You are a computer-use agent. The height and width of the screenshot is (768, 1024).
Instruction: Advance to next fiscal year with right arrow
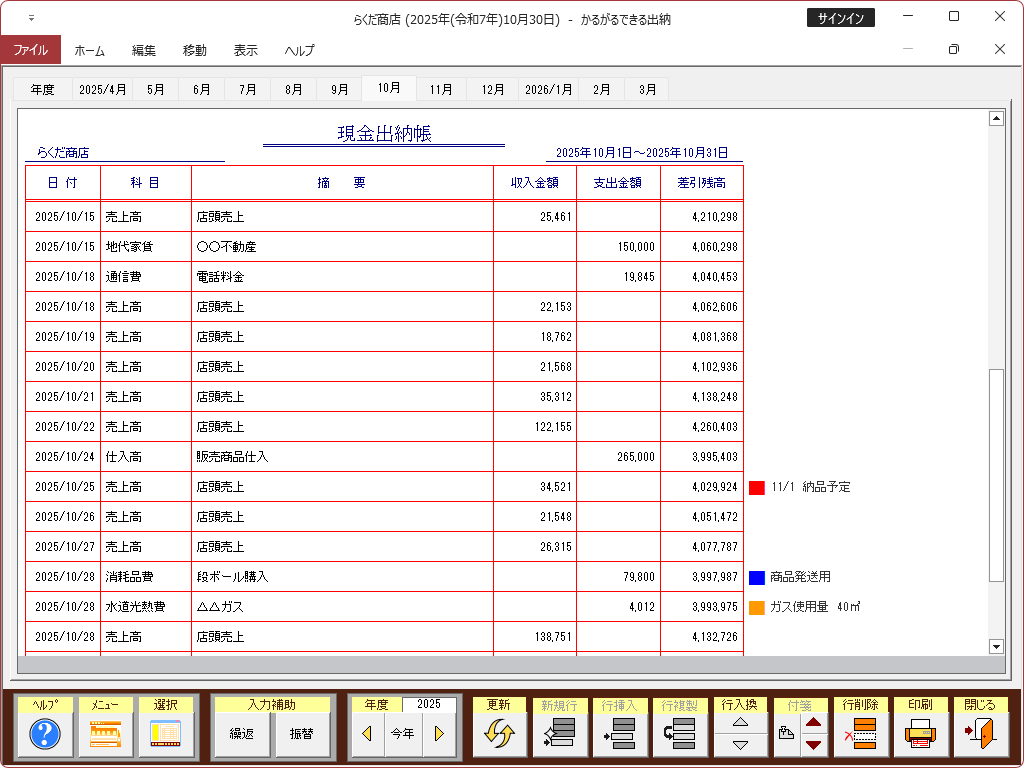click(438, 734)
